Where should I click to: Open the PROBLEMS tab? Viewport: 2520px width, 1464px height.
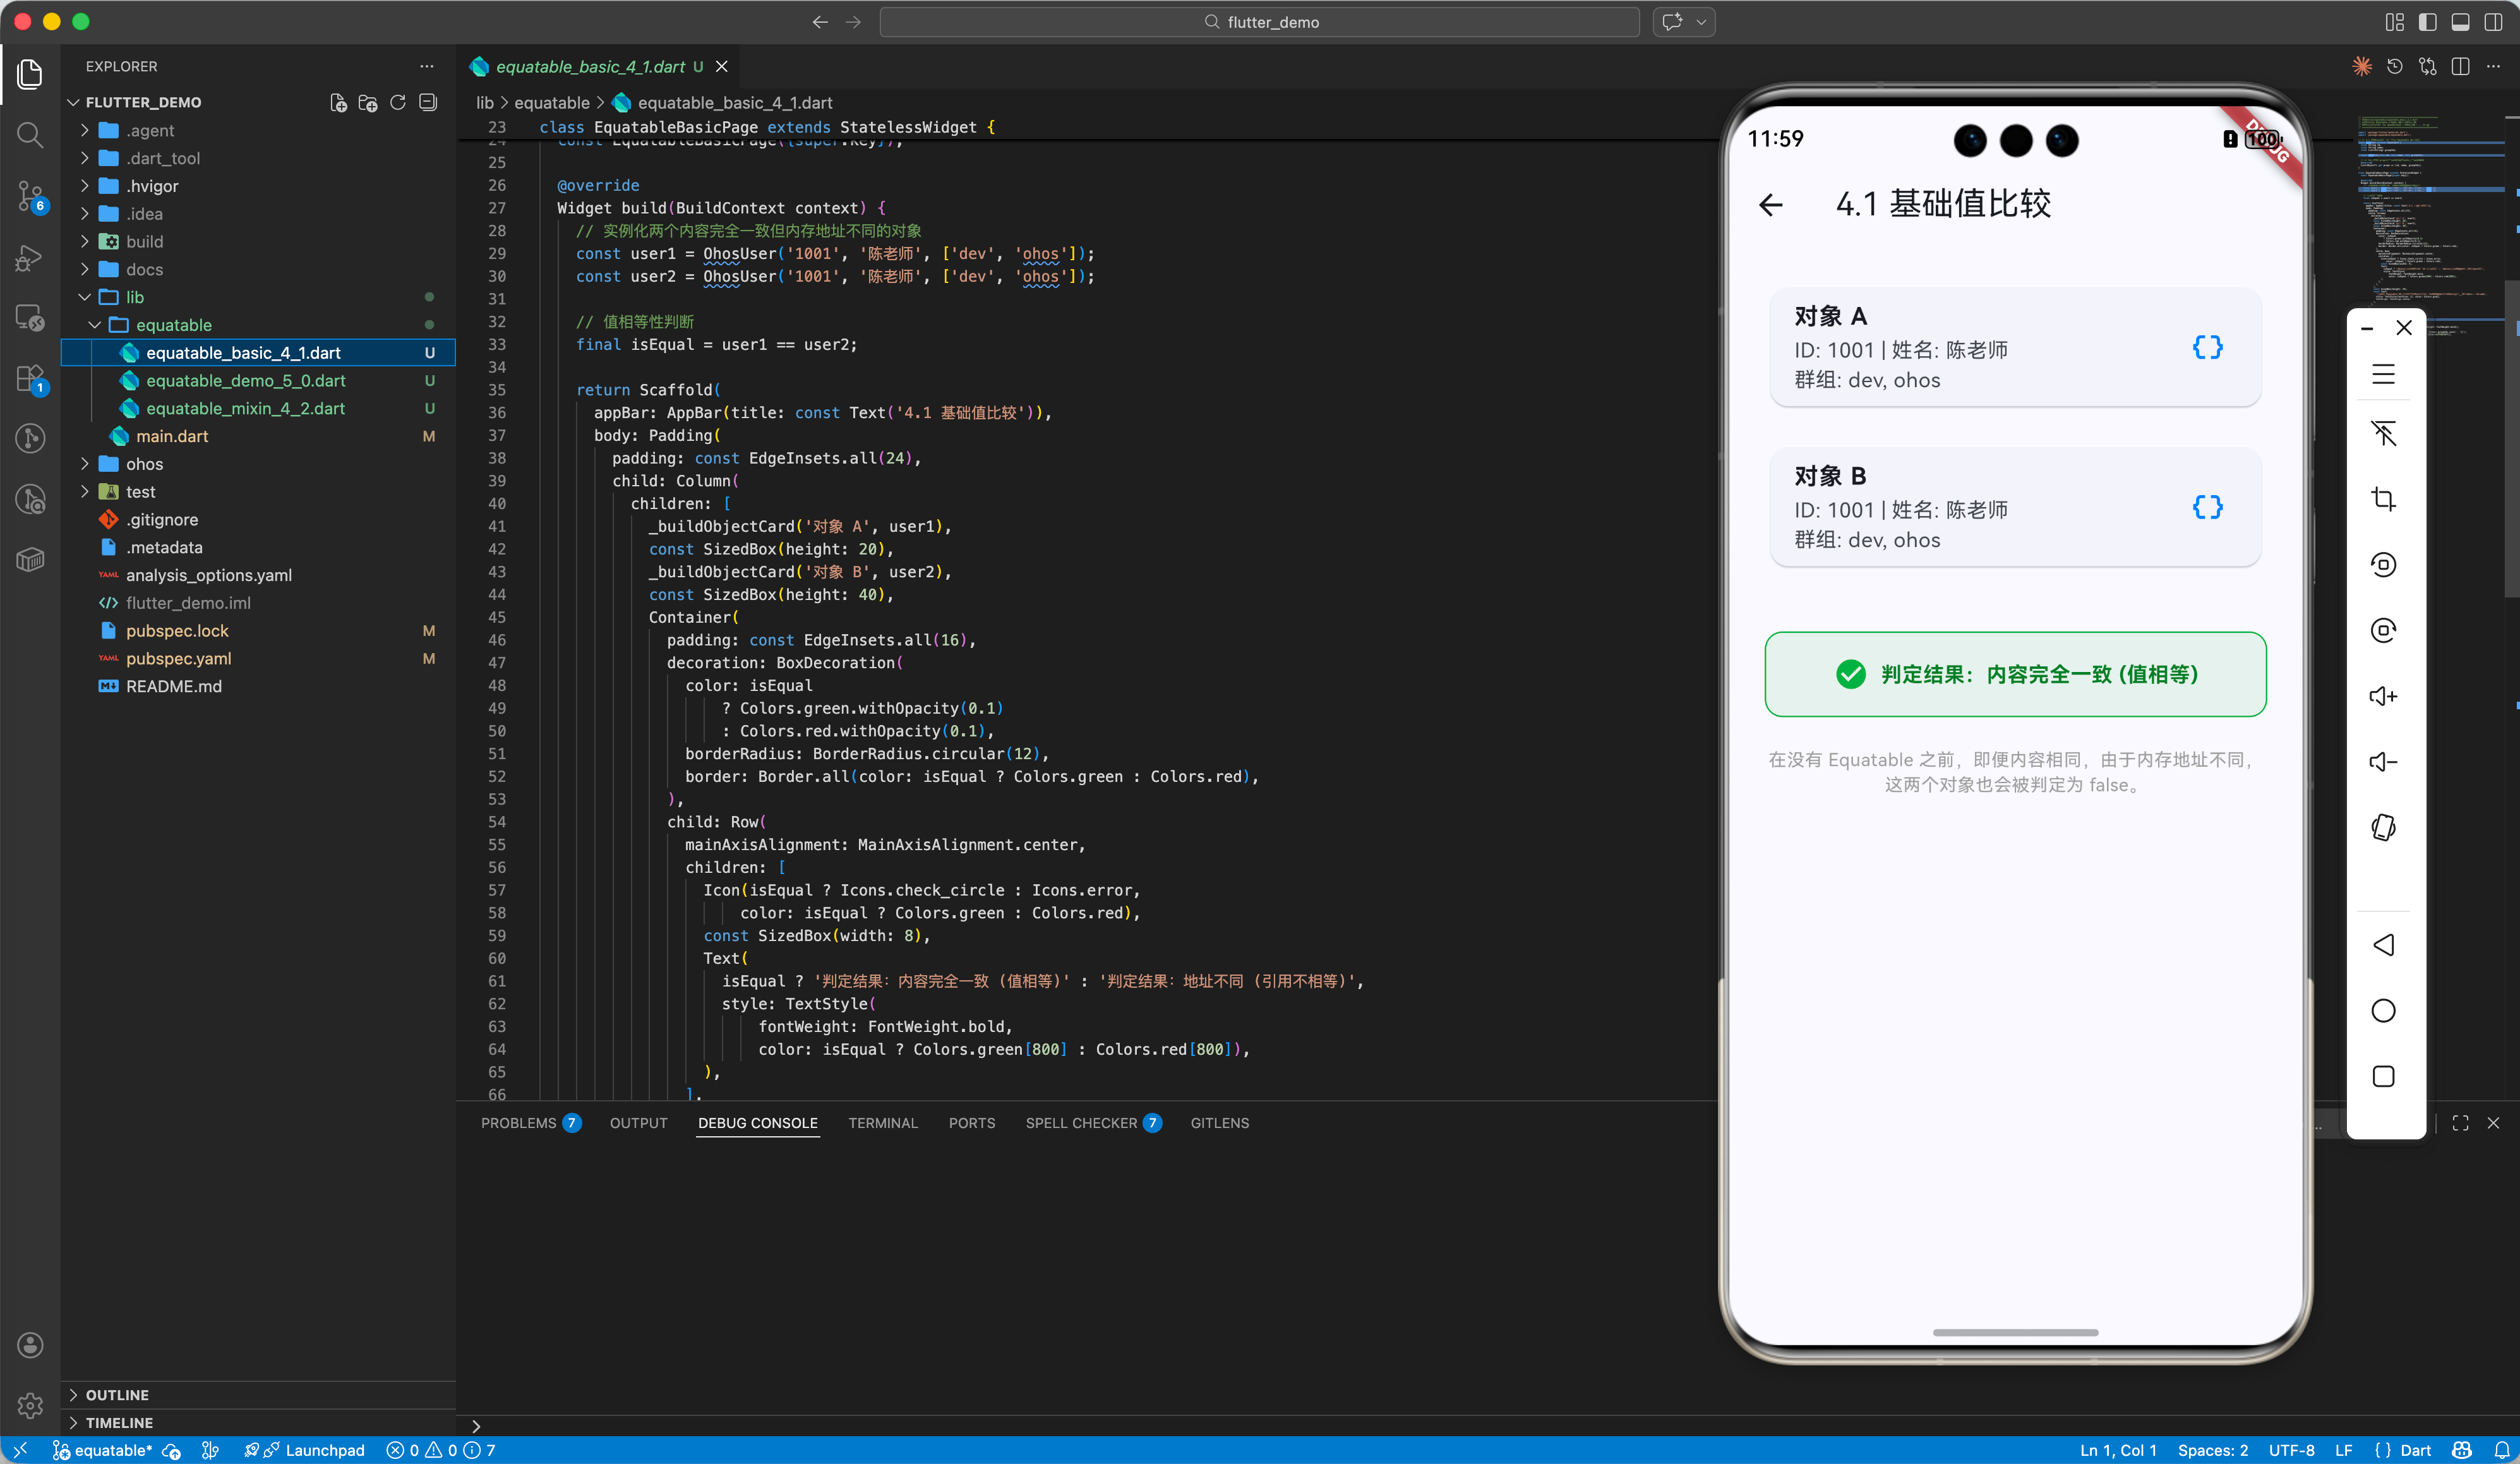[518, 1122]
